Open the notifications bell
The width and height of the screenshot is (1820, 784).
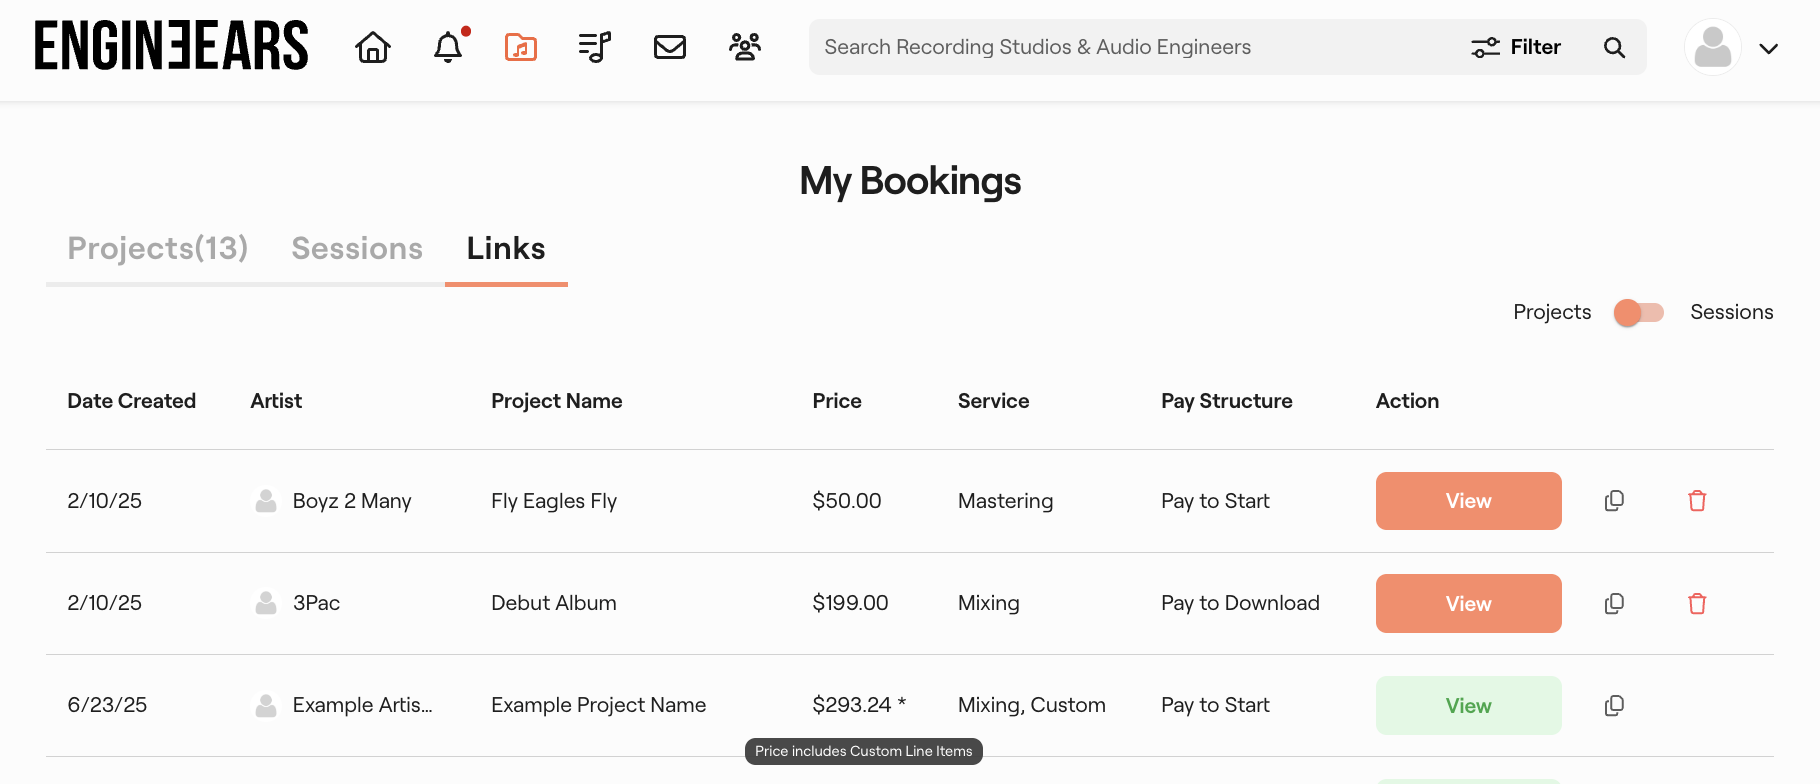point(448,47)
